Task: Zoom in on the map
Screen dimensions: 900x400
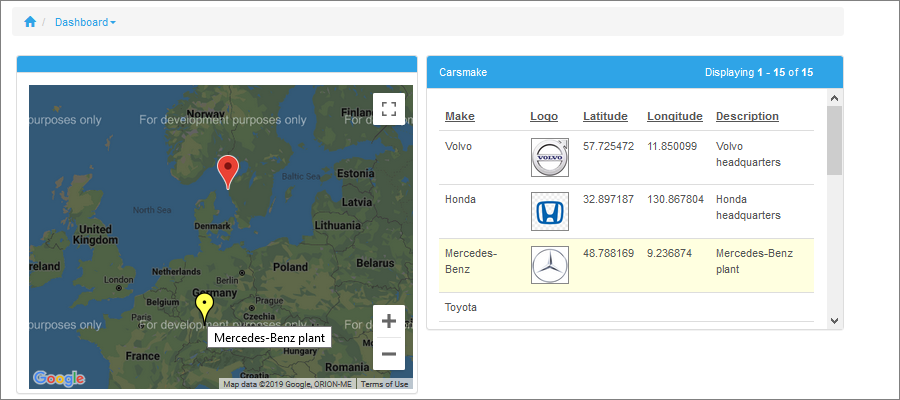Action: 389,321
